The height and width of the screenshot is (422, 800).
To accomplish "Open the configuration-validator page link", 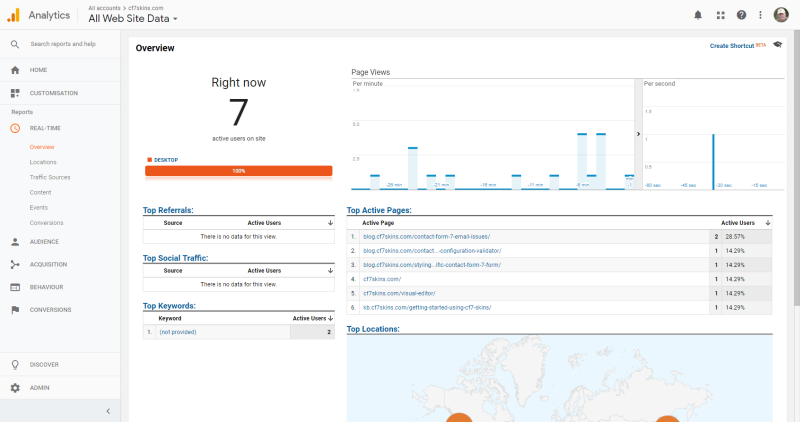I will pyautogui.click(x=432, y=251).
